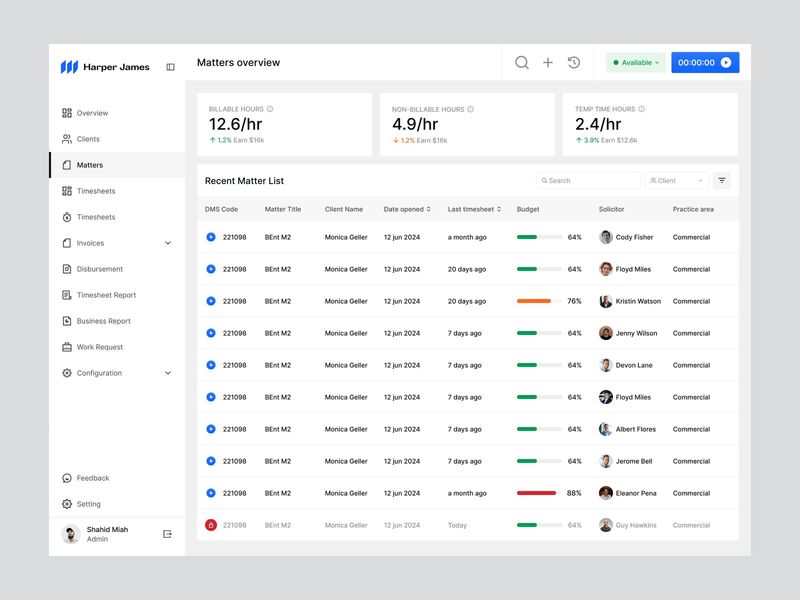This screenshot has width=800, height=600.
Task: Click the orange 76% budget progress bar
Action: 536,301
